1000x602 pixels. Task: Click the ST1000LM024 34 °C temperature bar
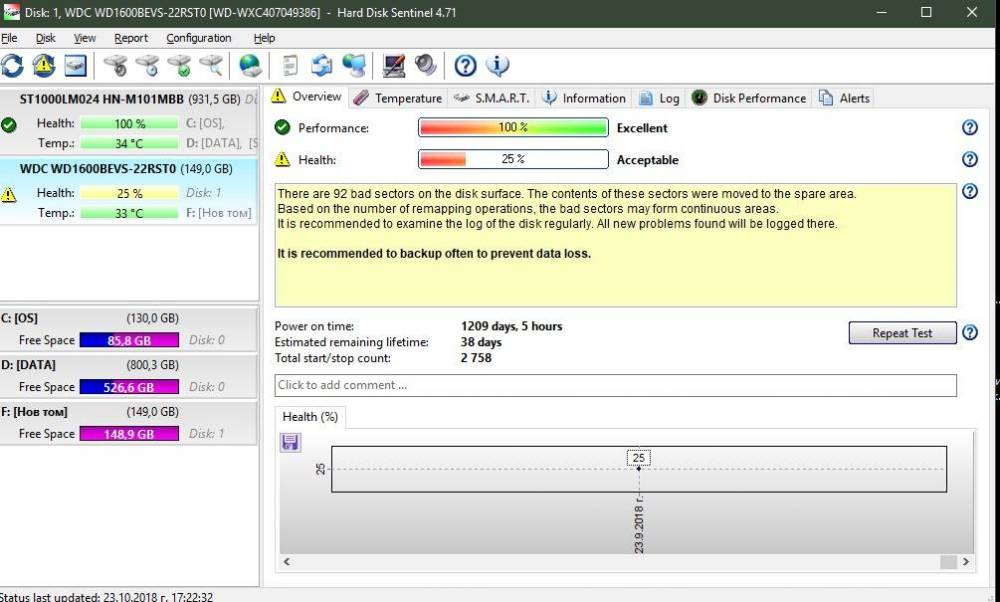tap(129, 143)
